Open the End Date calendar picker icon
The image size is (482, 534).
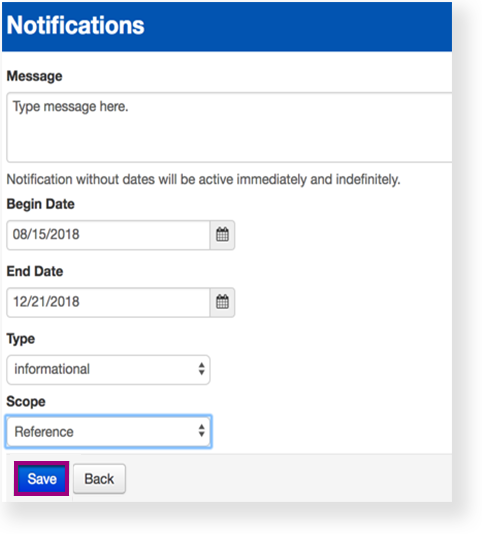(222, 302)
